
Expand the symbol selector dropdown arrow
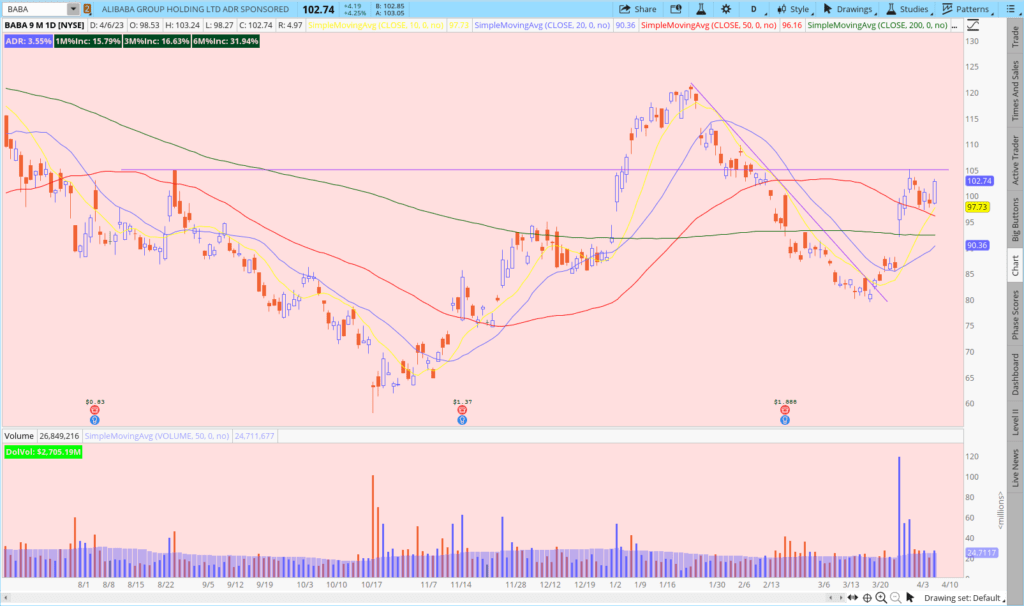coord(73,9)
